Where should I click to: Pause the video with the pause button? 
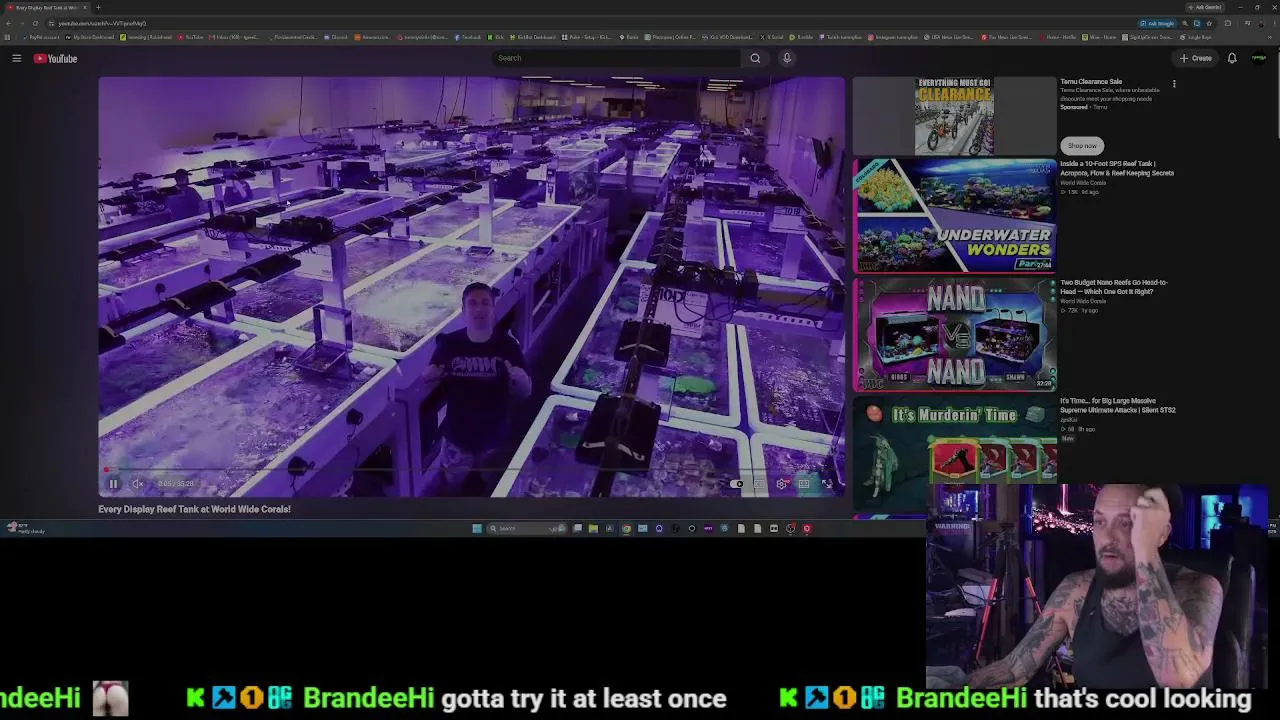(113, 484)
